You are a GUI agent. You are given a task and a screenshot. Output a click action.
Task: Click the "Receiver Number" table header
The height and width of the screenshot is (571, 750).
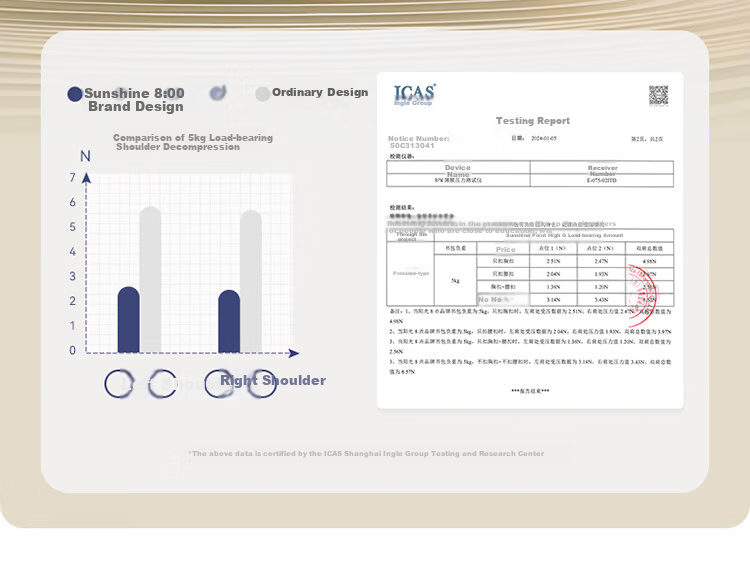(602, 170)
